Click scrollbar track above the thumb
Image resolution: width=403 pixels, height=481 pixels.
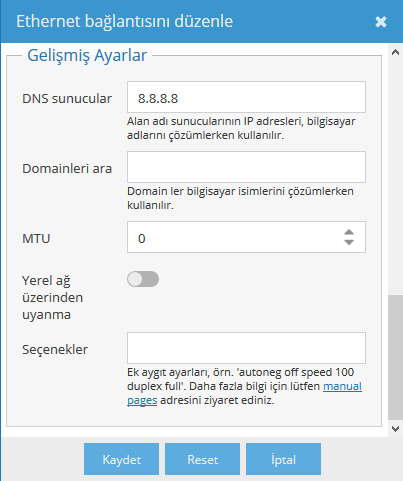[x=395, y=177]
